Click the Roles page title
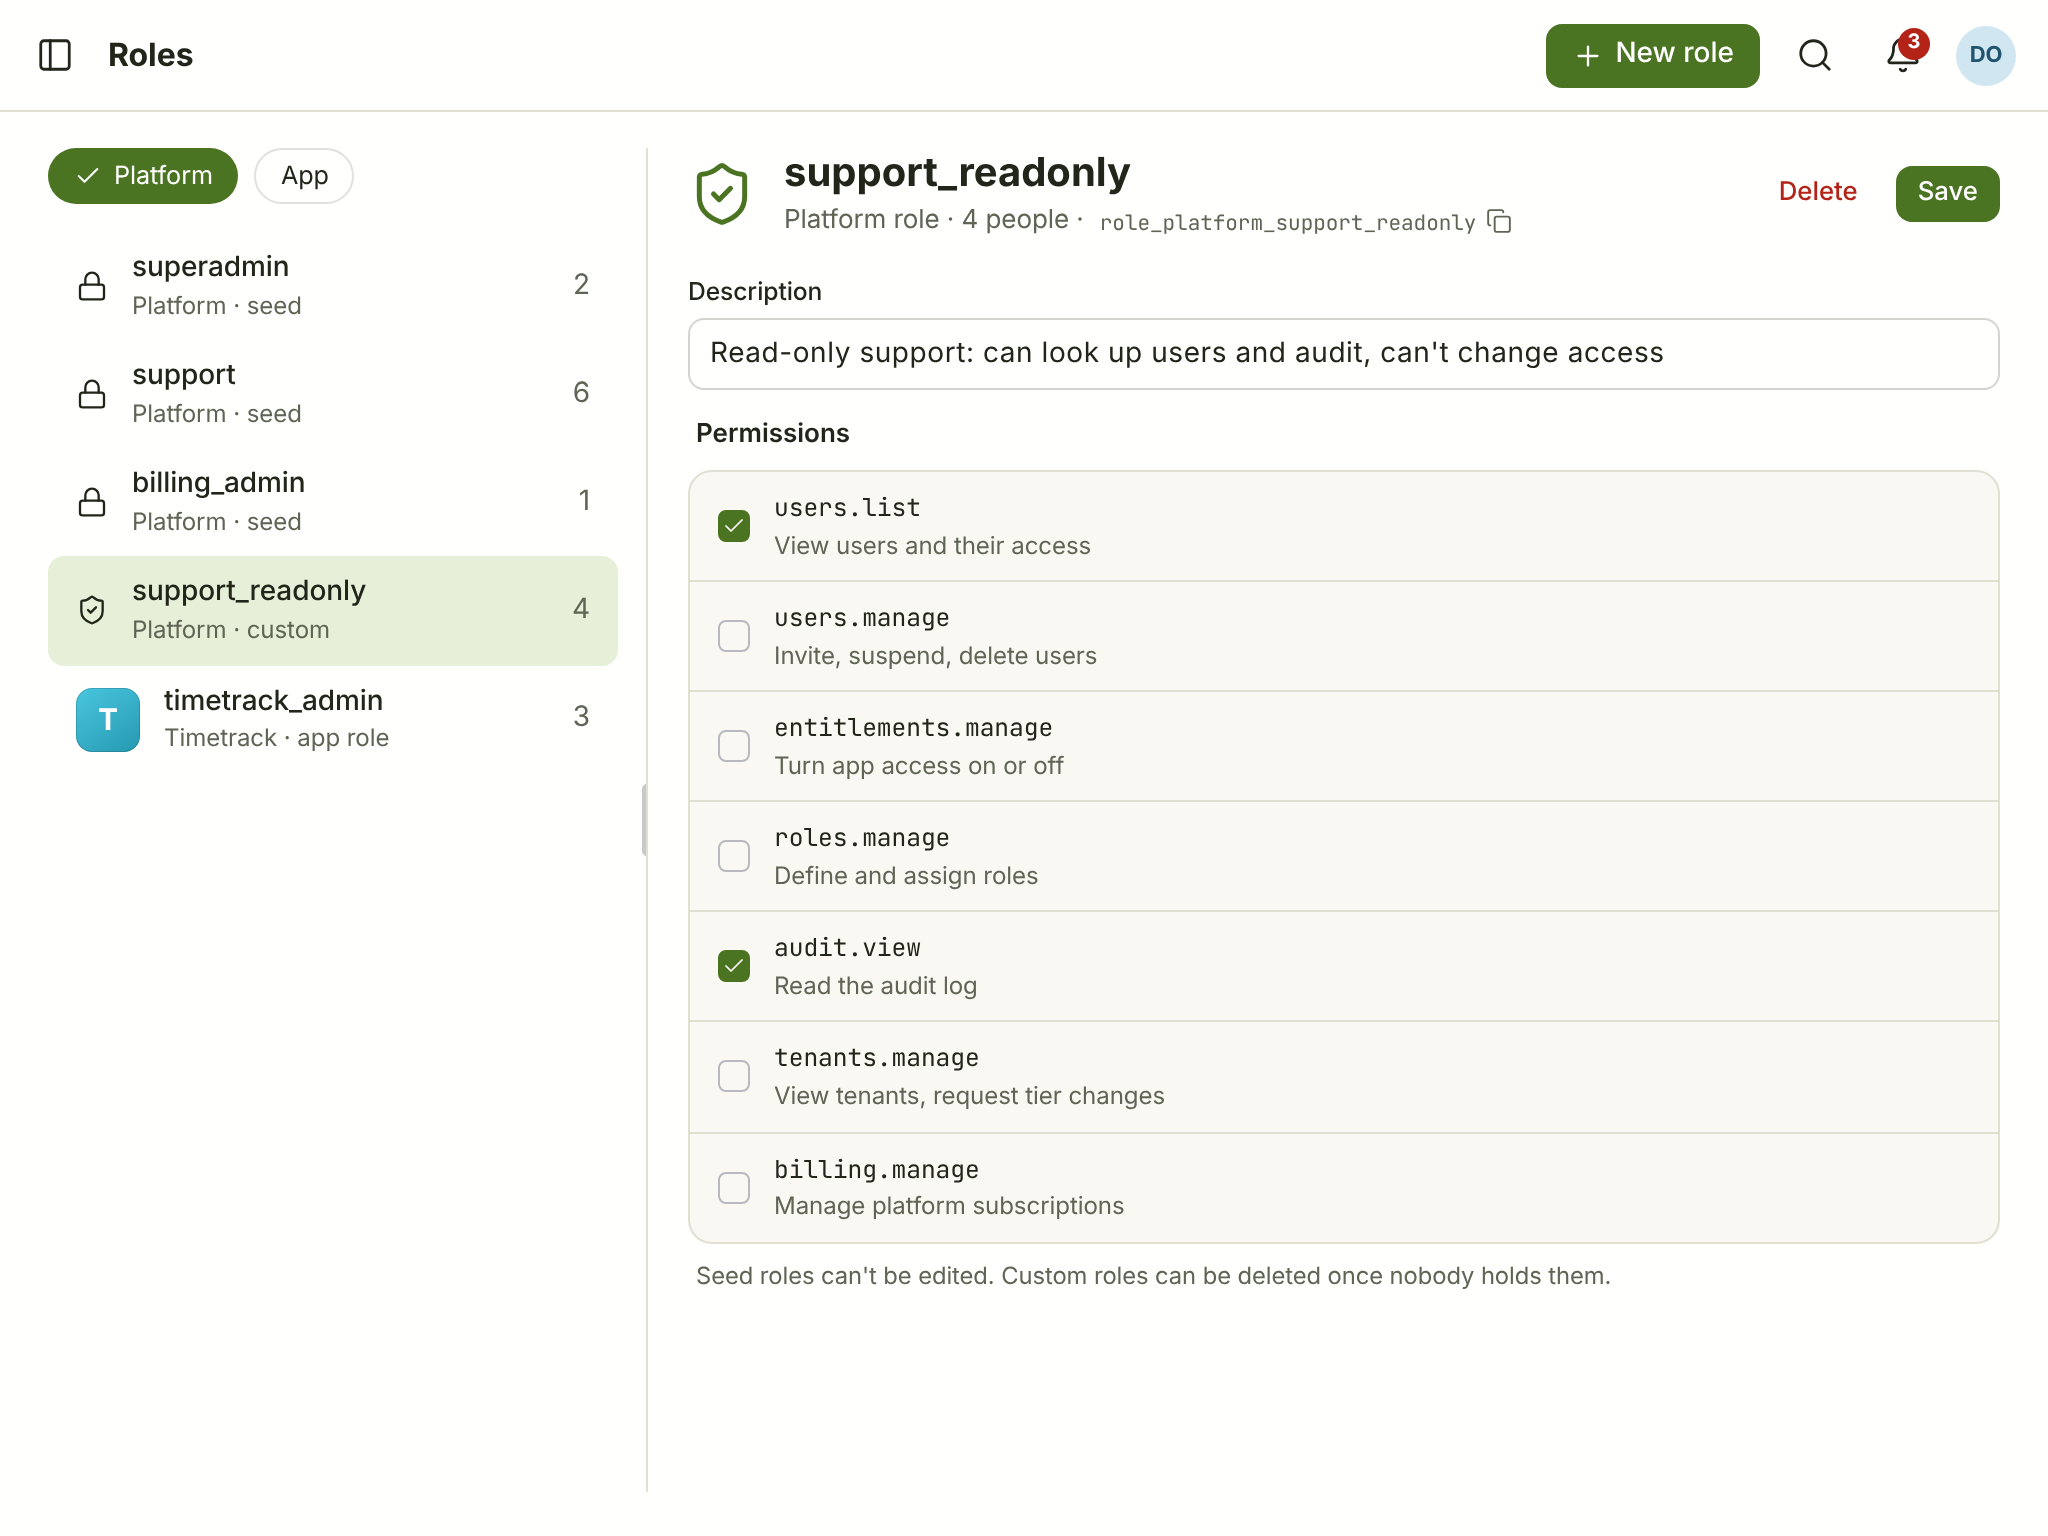 tap(150, 55)
